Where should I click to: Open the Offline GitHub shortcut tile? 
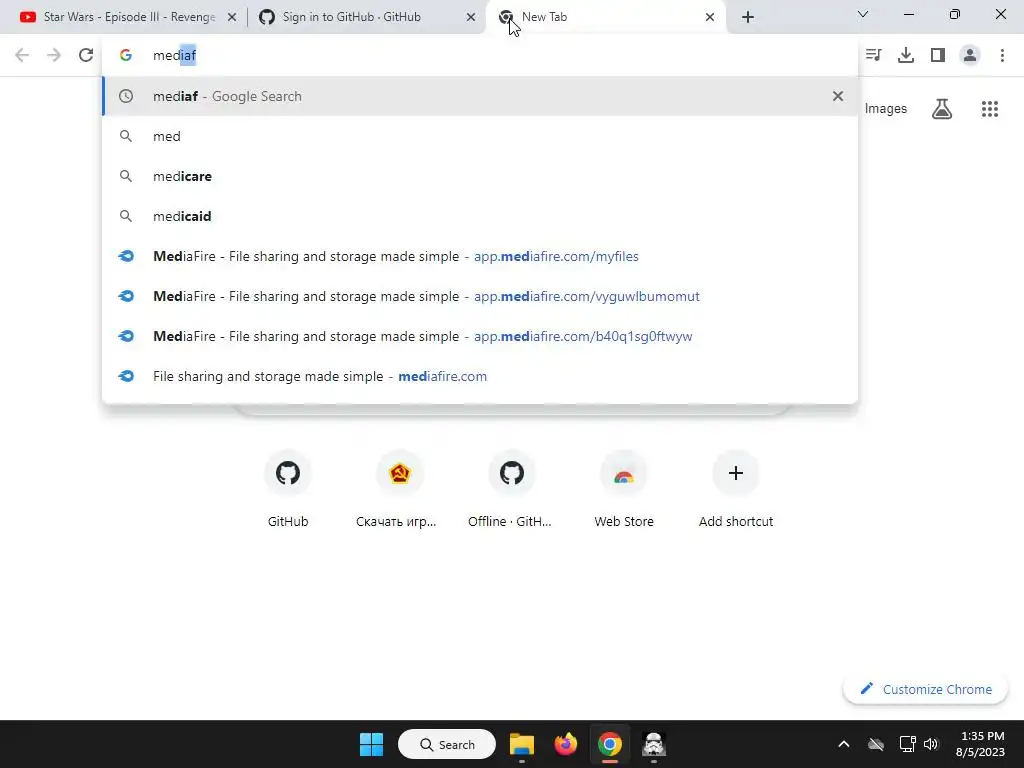pos(511,488)
